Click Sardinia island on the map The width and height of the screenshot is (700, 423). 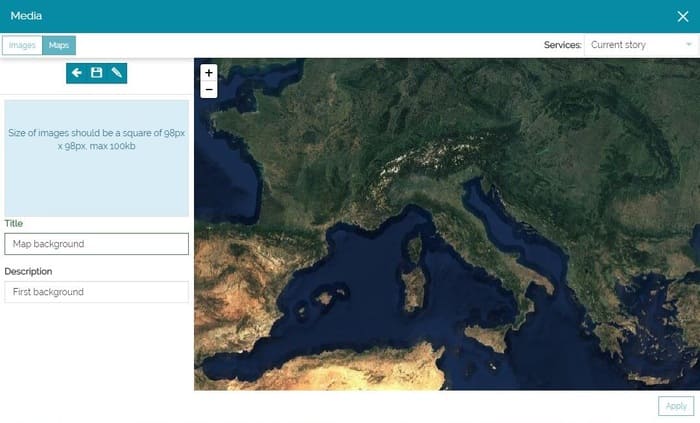[412, 288]
